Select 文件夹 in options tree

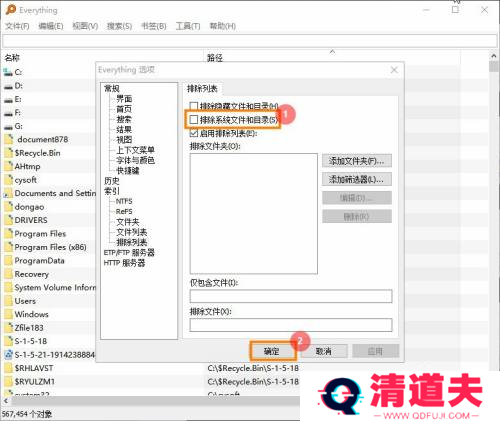128,222
